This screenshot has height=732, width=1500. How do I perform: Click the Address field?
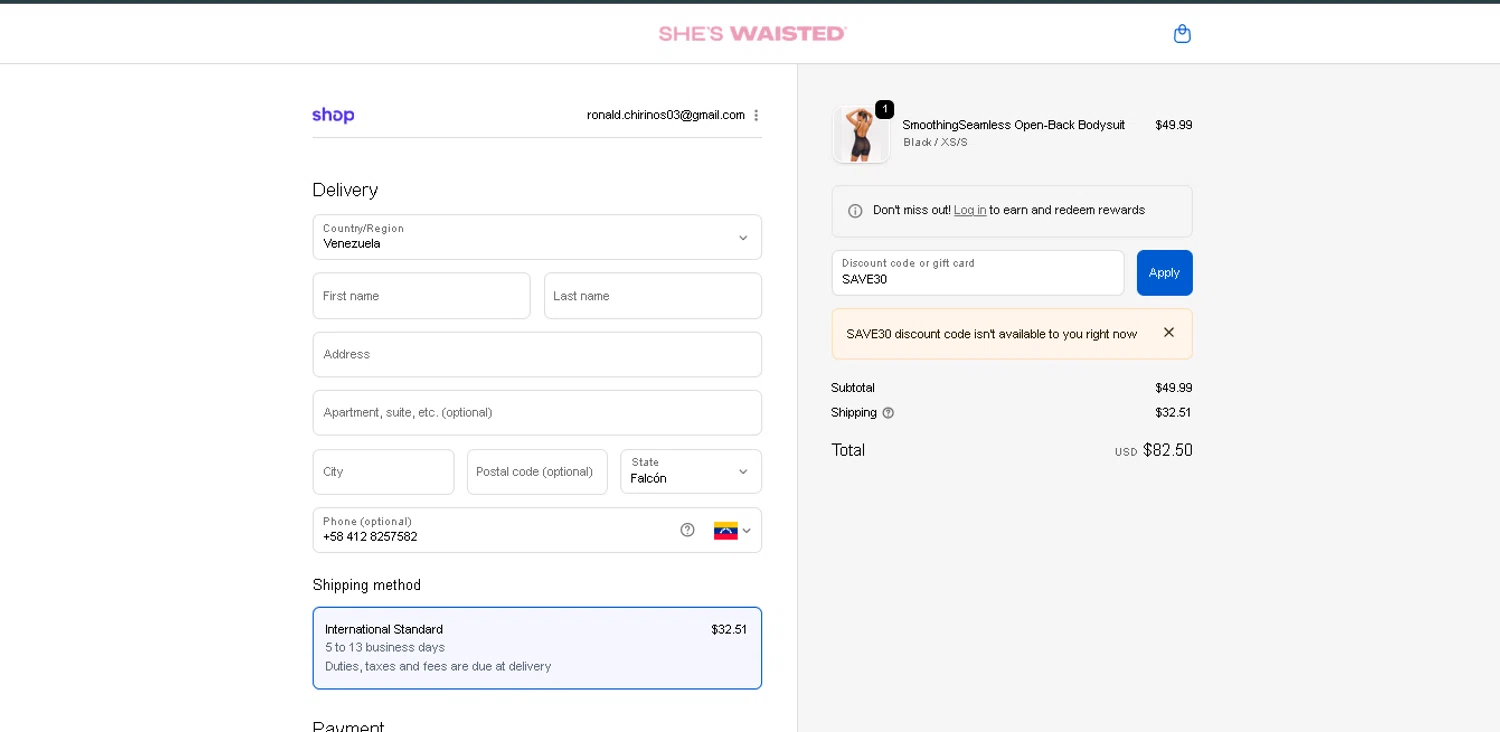click(x=537, y=354)
